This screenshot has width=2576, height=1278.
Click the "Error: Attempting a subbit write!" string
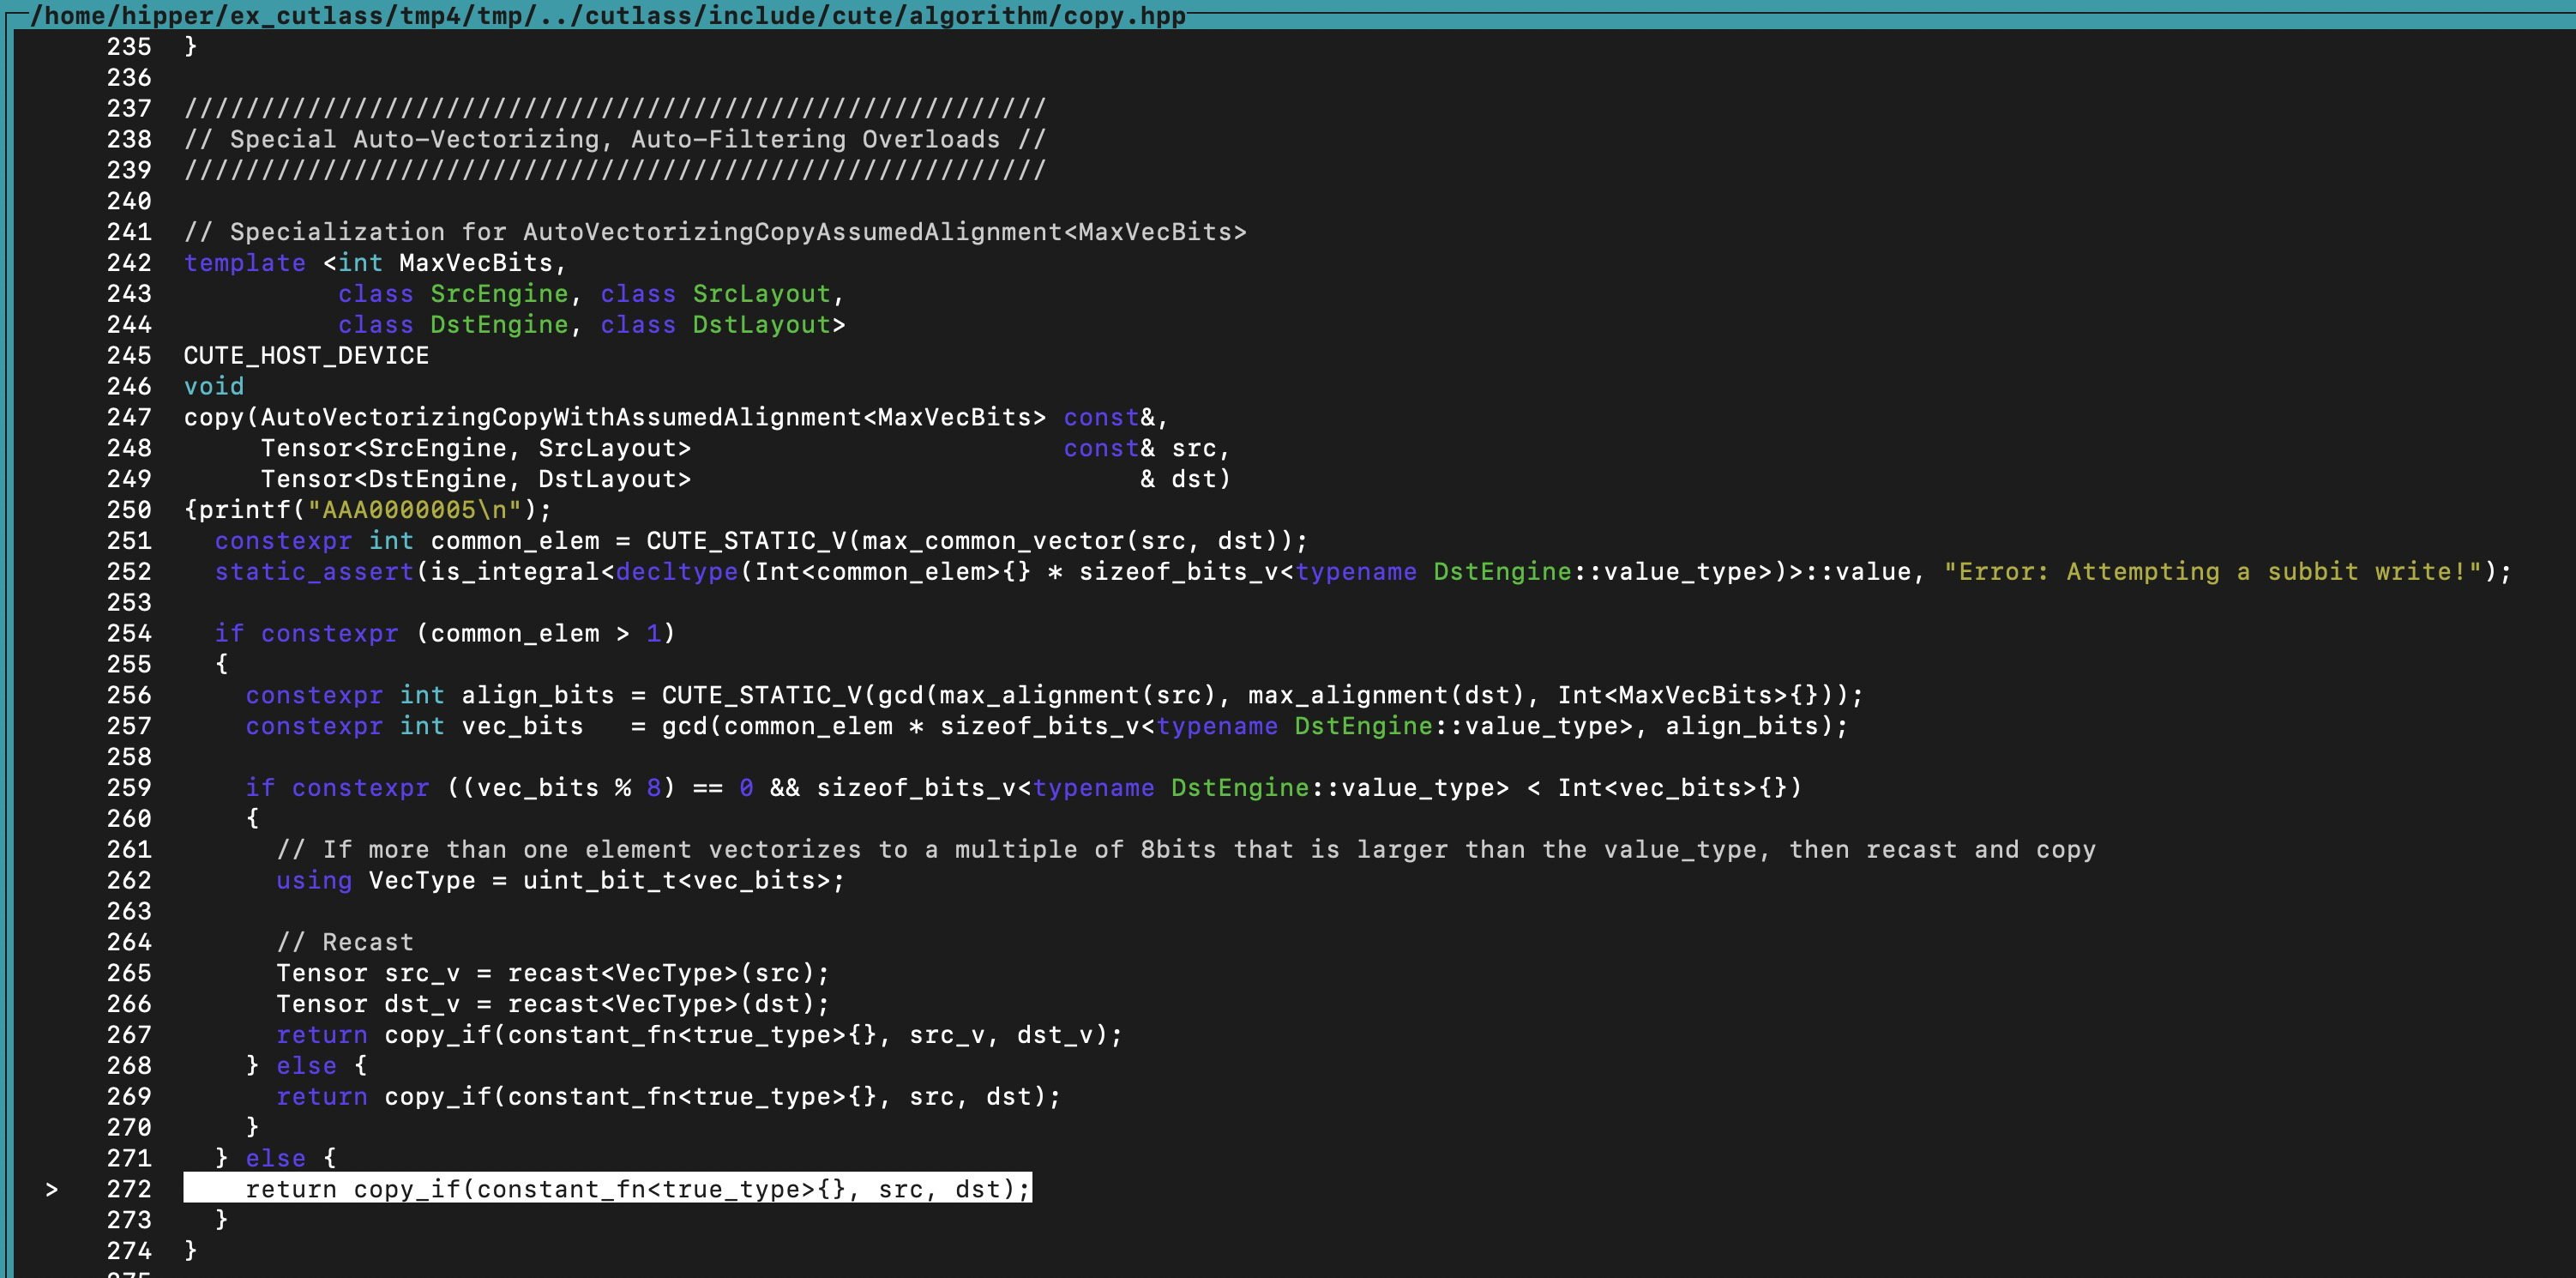tap(2212, 572)
